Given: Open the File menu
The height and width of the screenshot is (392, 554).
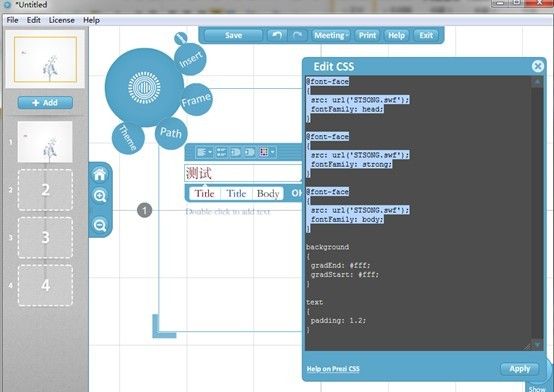Looking at the screenshot, I should (x=12, y=20).
